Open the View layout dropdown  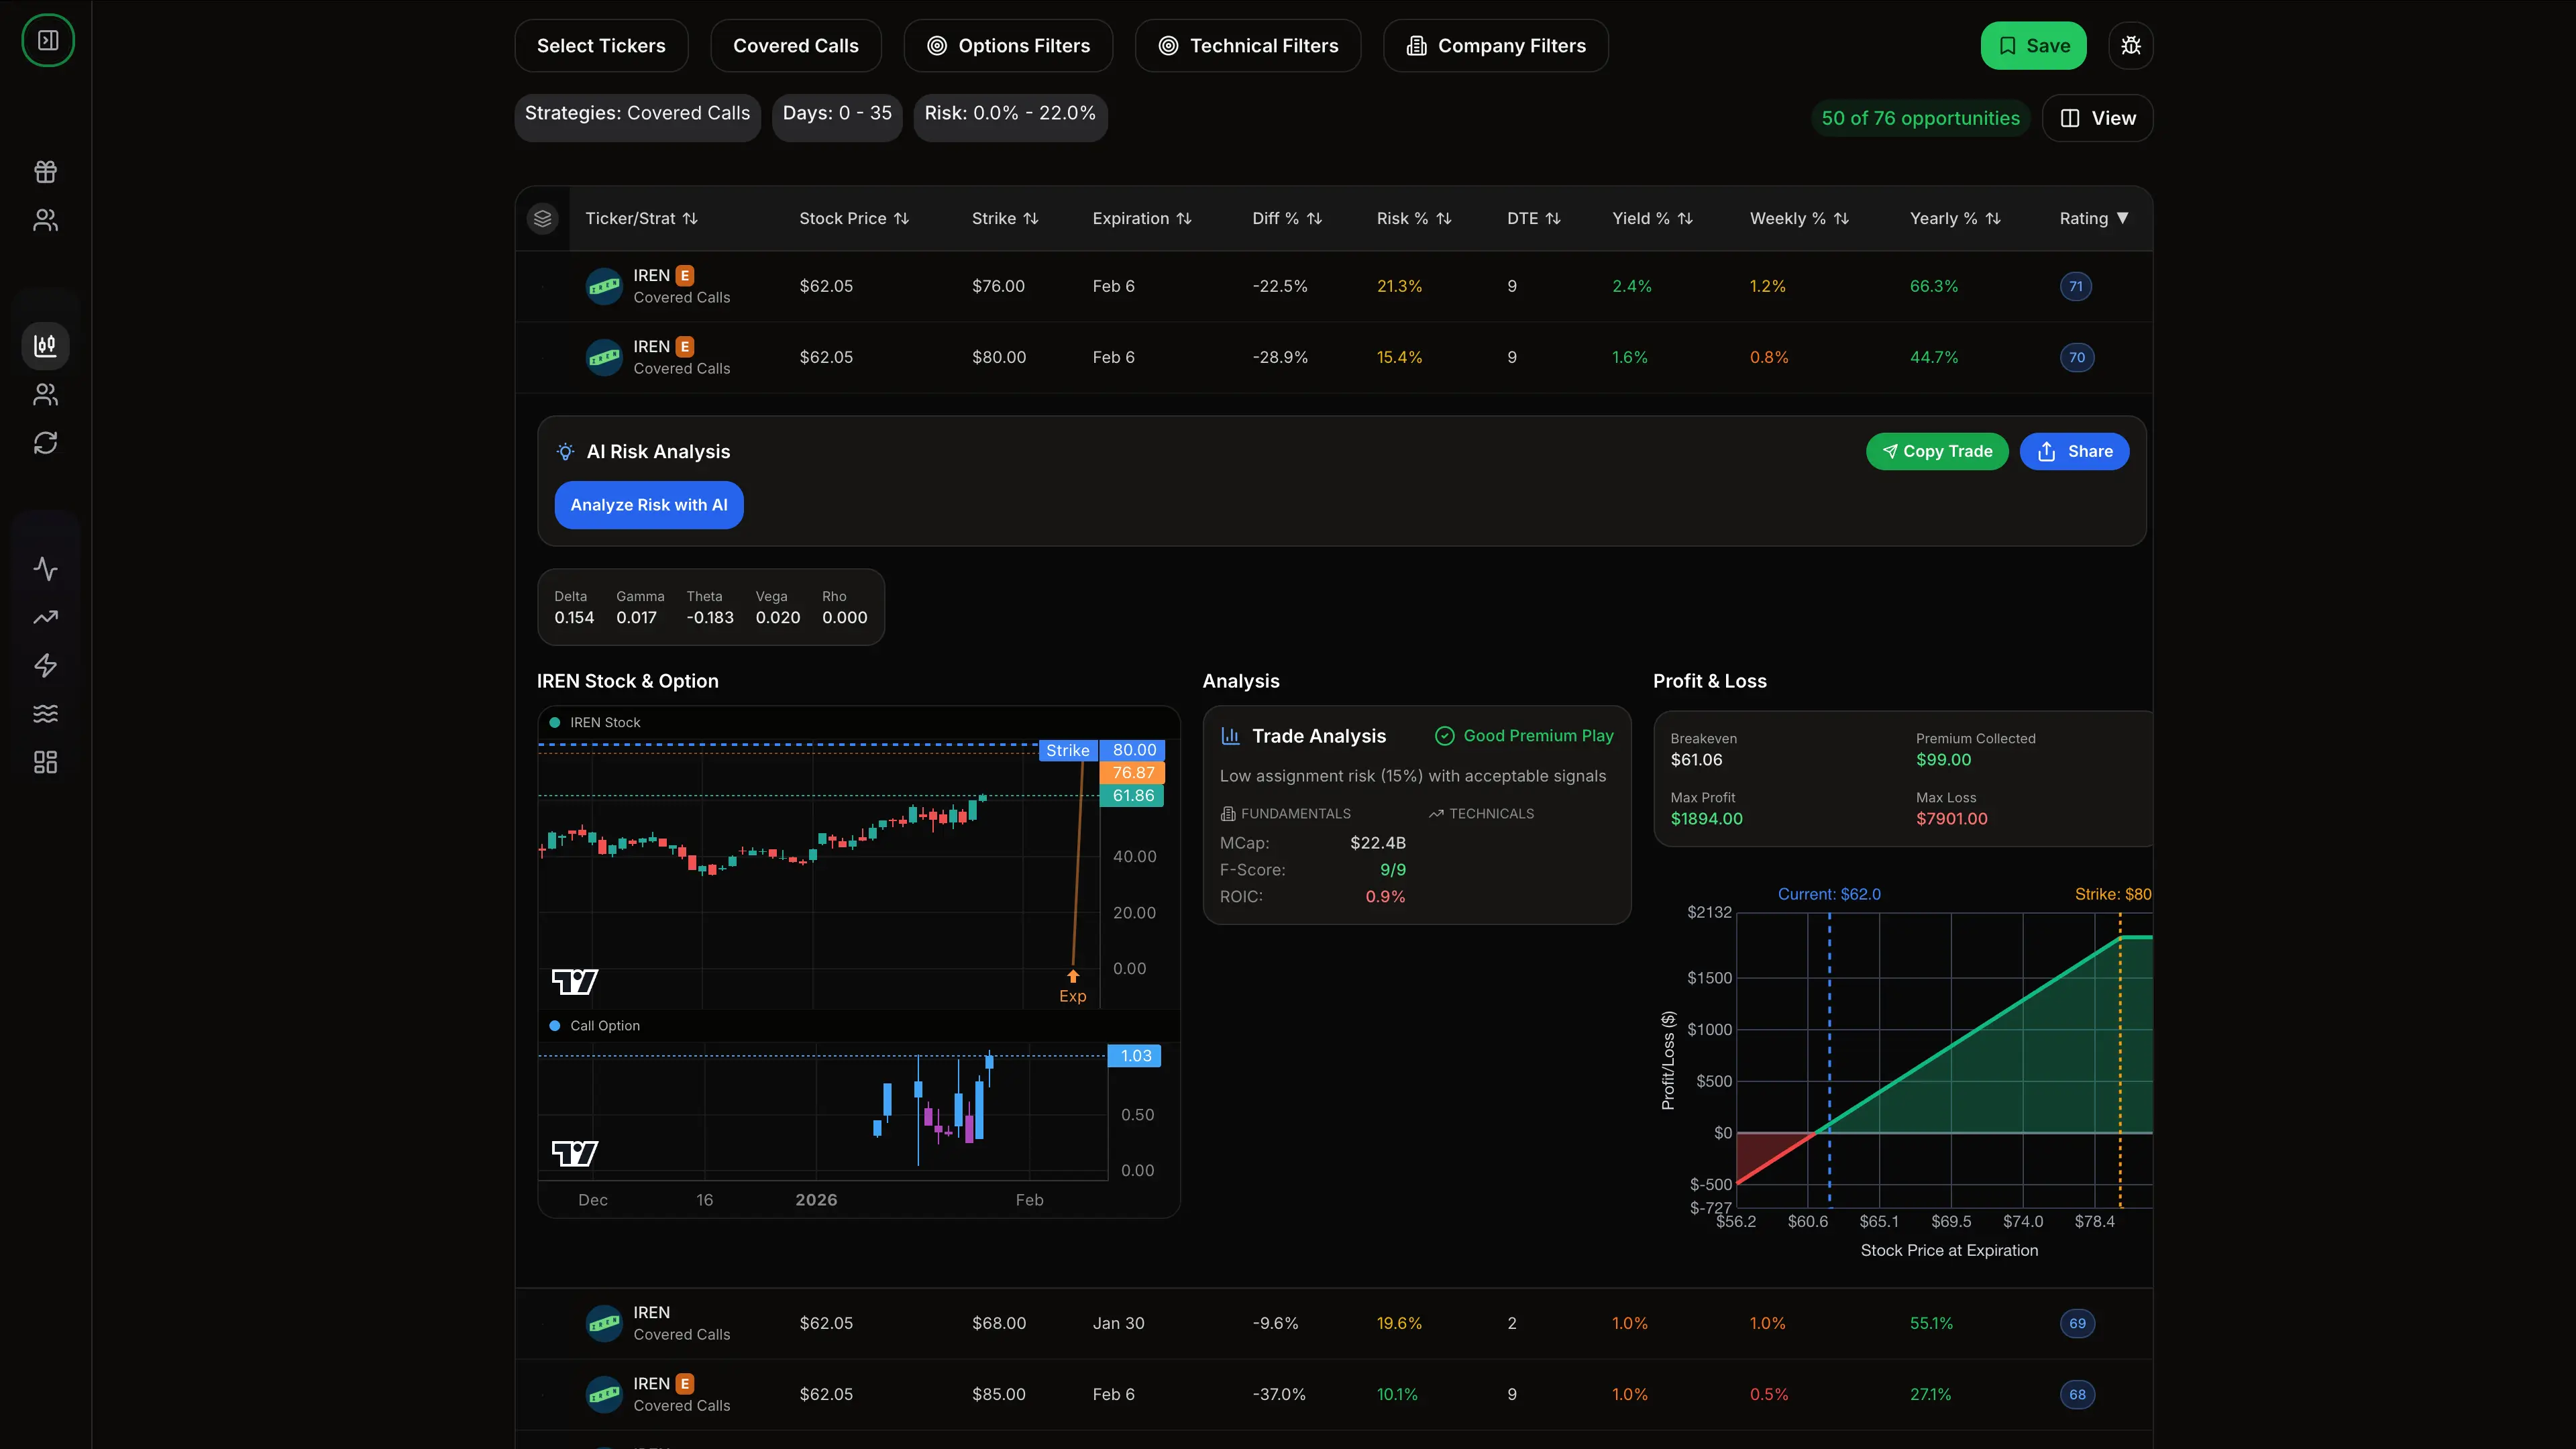[x=2097, y=118]
